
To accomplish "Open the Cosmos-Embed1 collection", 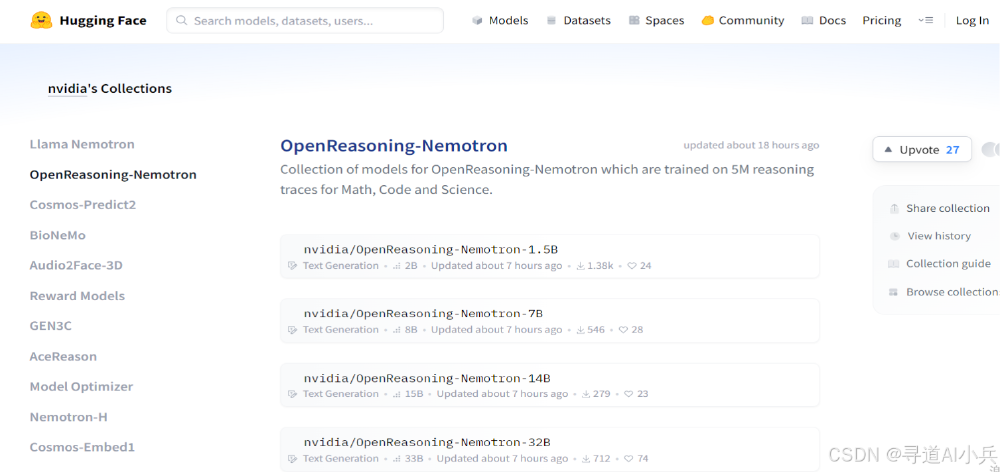I will [x=82, y=447].
